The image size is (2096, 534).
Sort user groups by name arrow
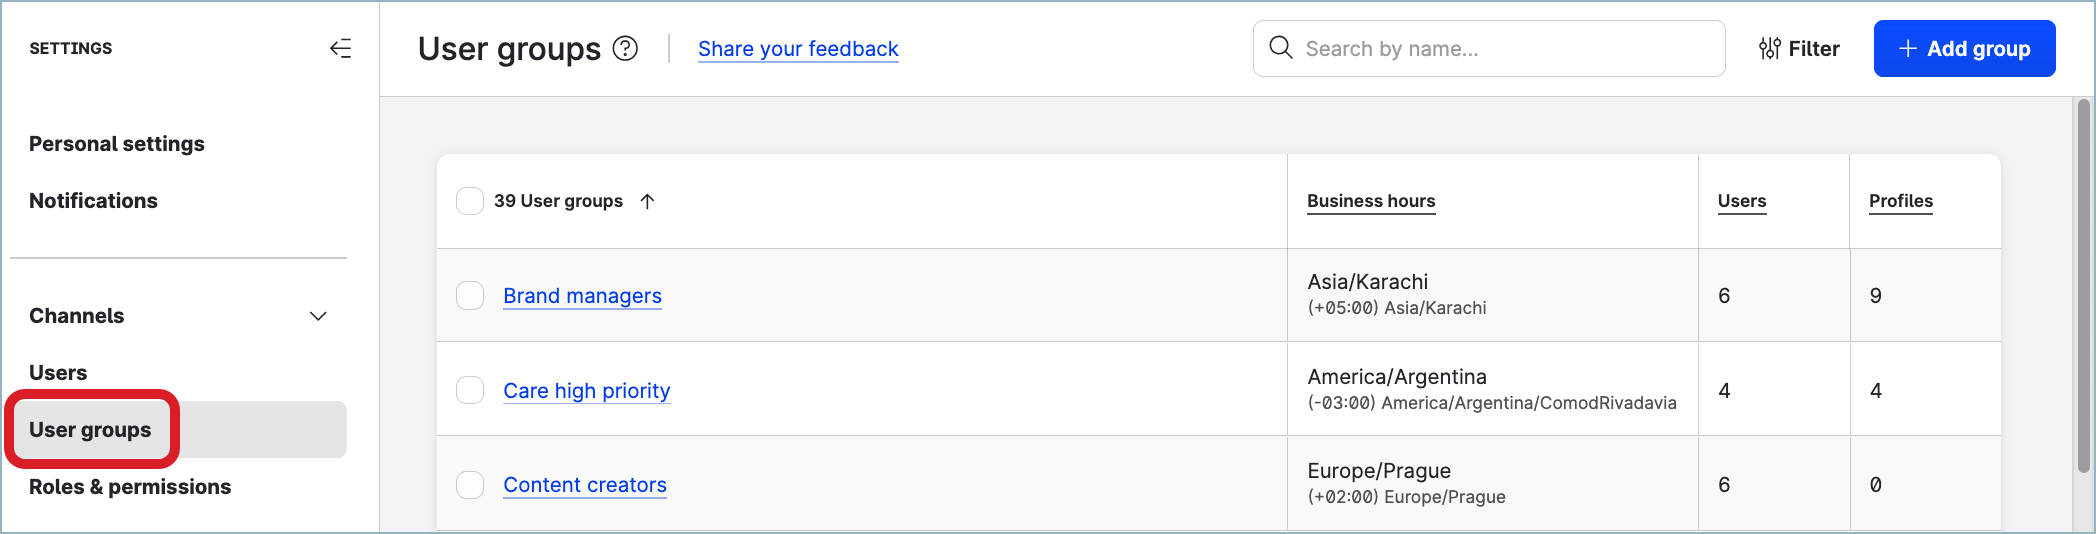(647, 201)
